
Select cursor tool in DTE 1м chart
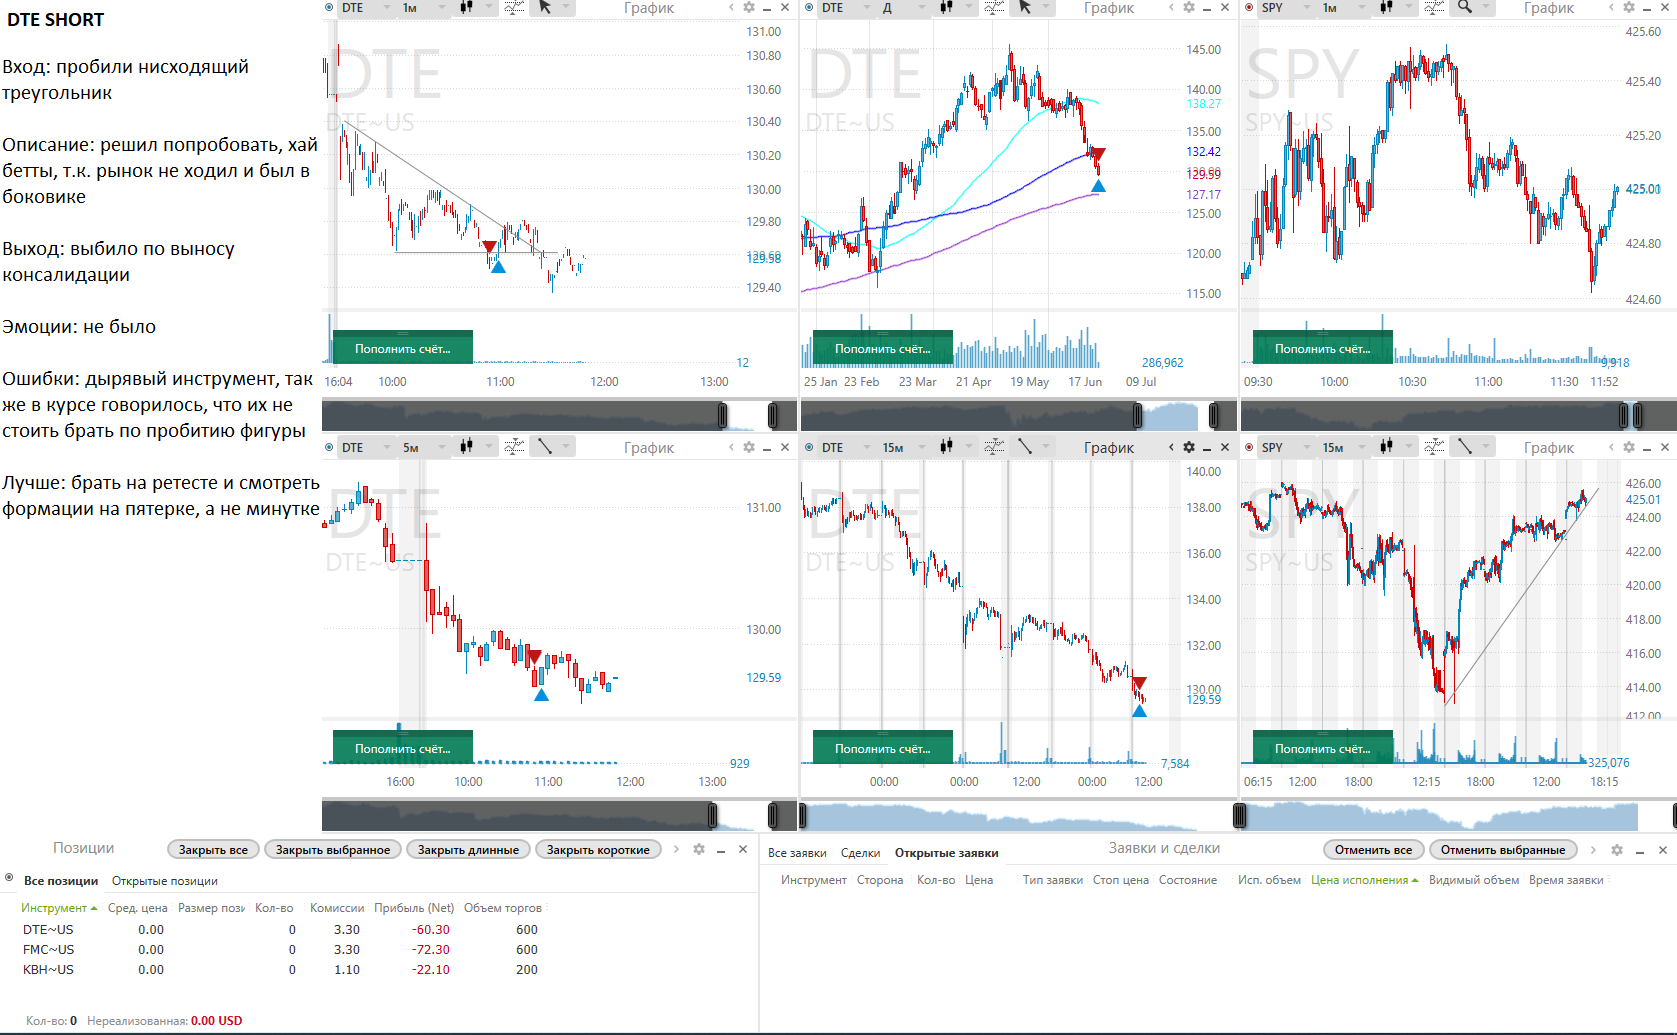545,8
